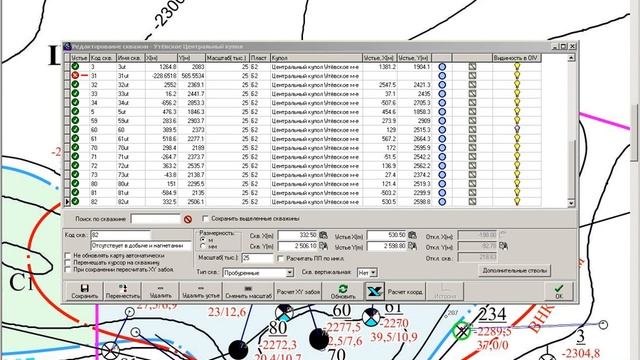
Task: Click the Код скв. input field
Action: [120, 235]
